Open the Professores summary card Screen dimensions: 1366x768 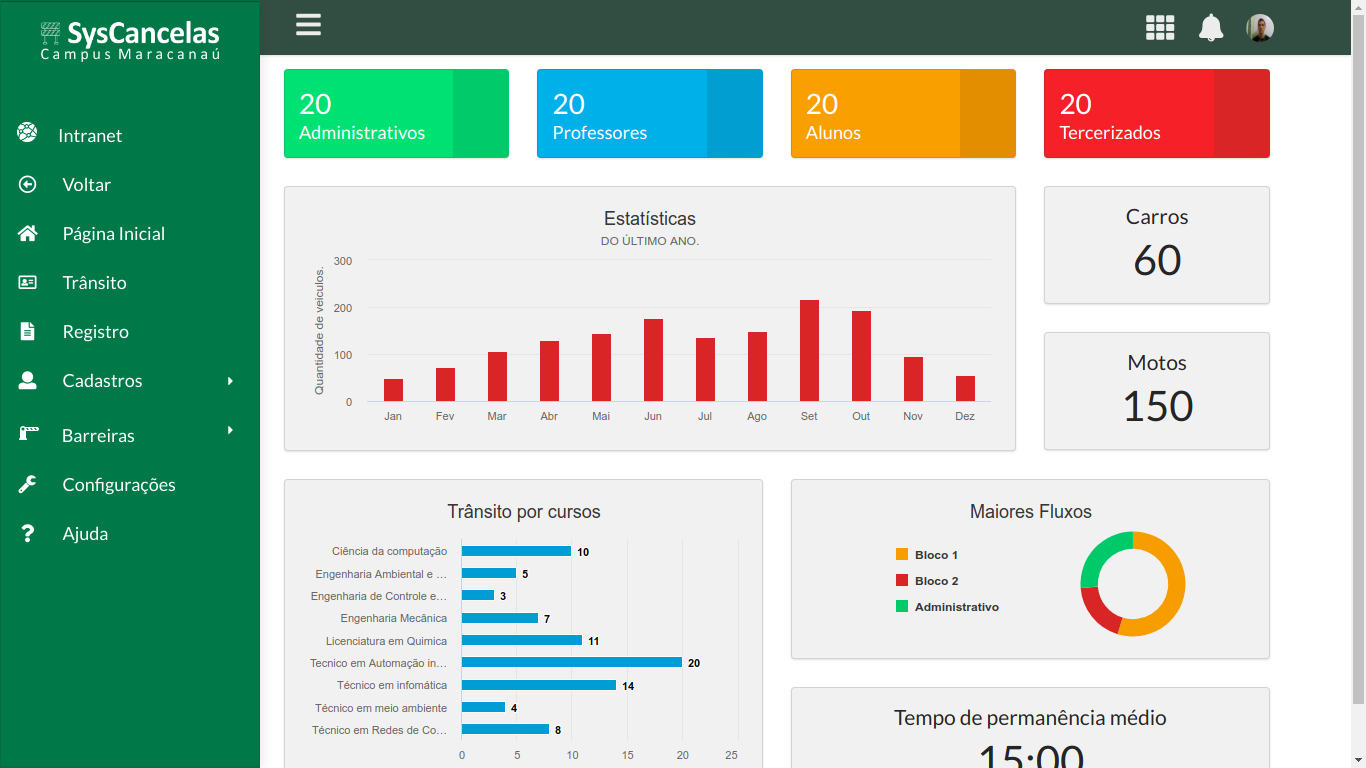tap(649, 113)
